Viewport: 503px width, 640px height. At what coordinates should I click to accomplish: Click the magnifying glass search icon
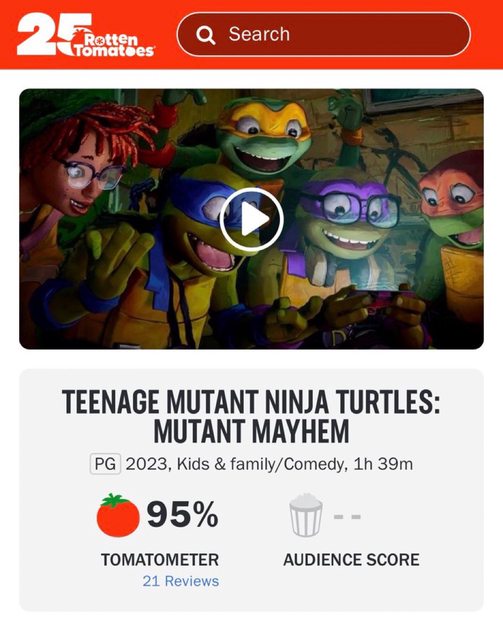205,35
